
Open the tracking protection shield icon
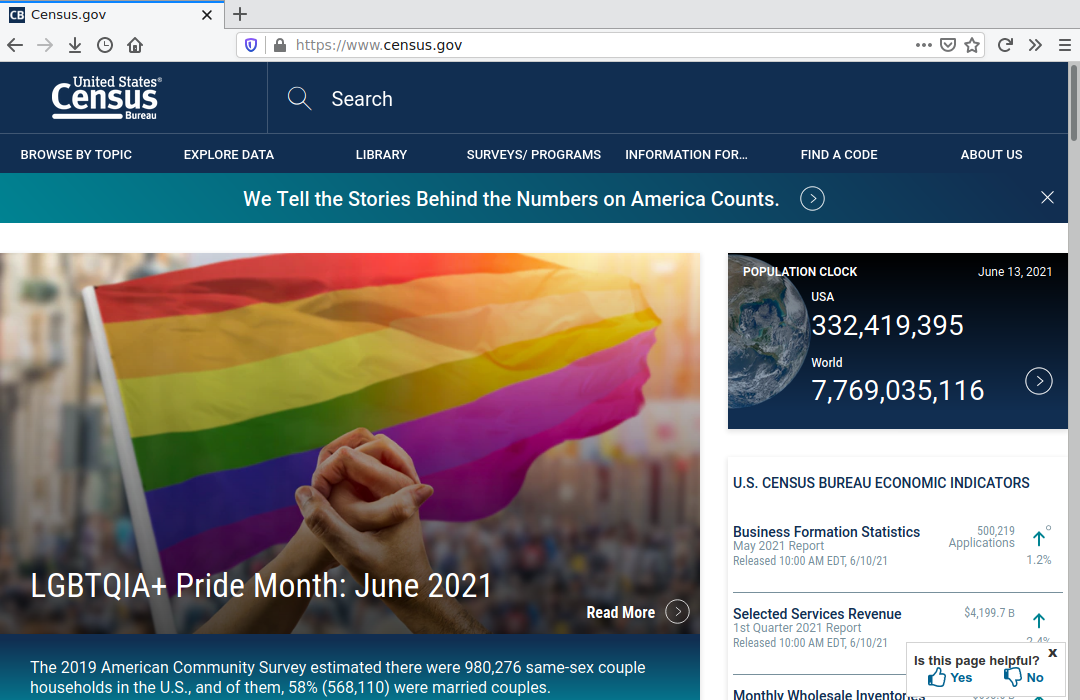251,45
